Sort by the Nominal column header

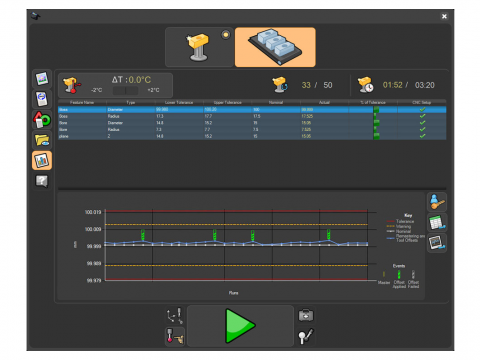pyautogui.click(x=276, y=102)
